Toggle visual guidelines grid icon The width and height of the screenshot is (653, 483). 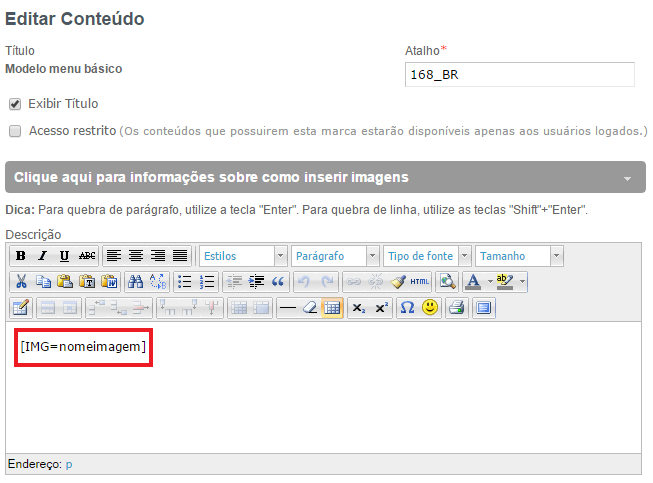(332, 308)
